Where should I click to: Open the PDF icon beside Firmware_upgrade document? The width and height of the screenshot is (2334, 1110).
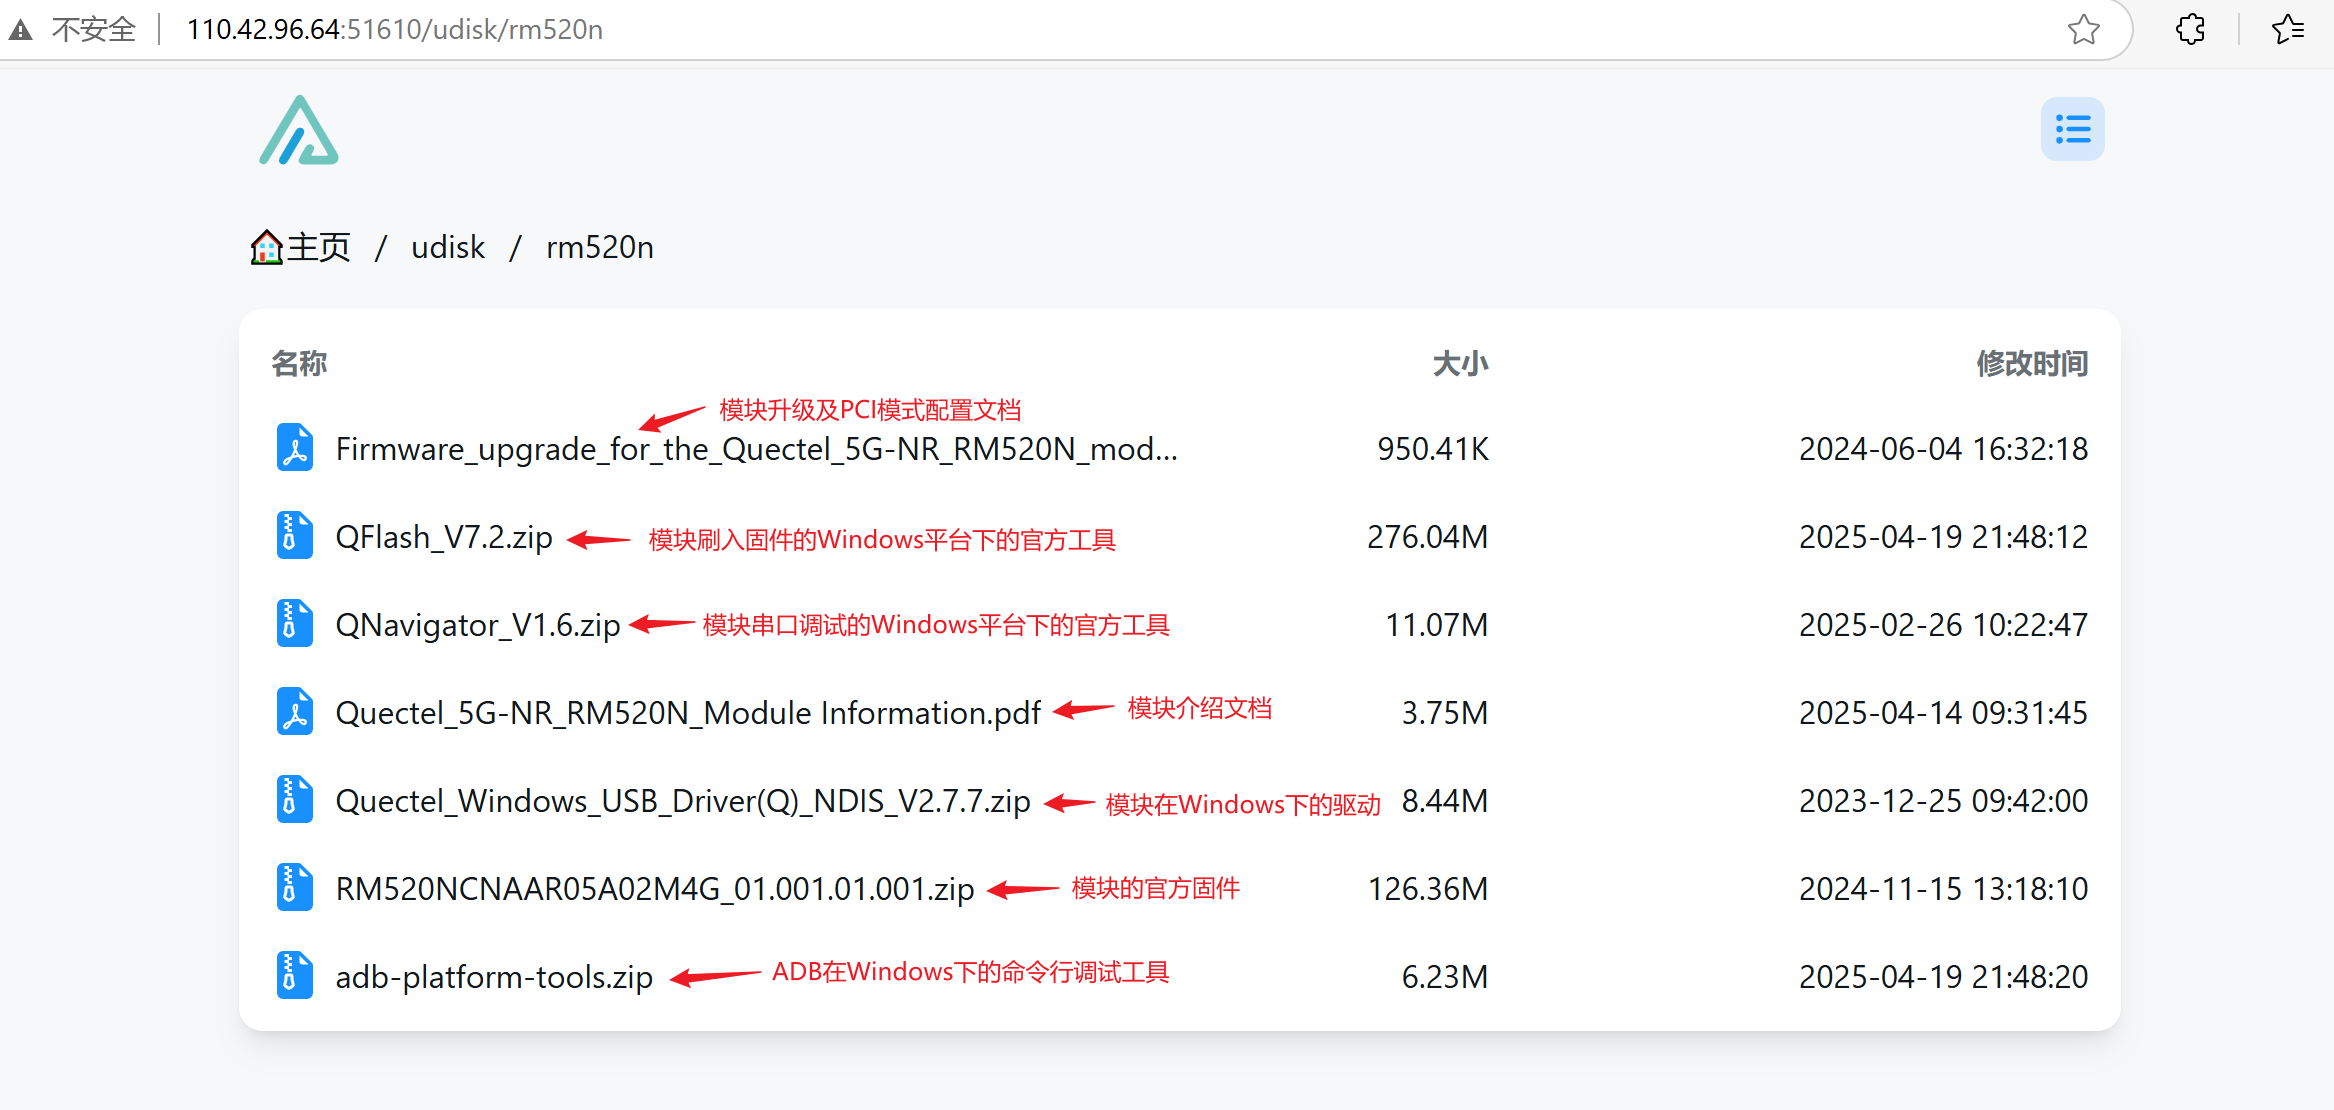[x=294, y=448]
